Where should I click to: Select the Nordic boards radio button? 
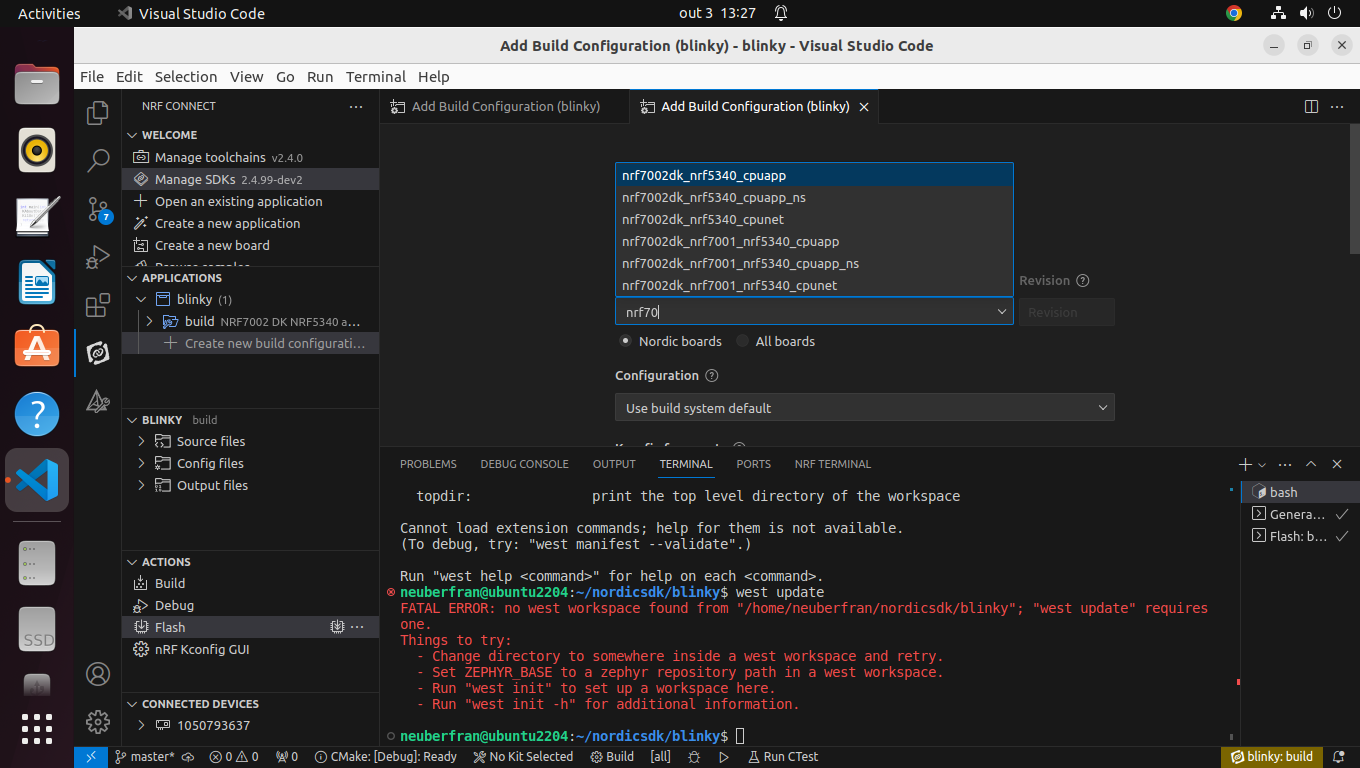point(626,341)
